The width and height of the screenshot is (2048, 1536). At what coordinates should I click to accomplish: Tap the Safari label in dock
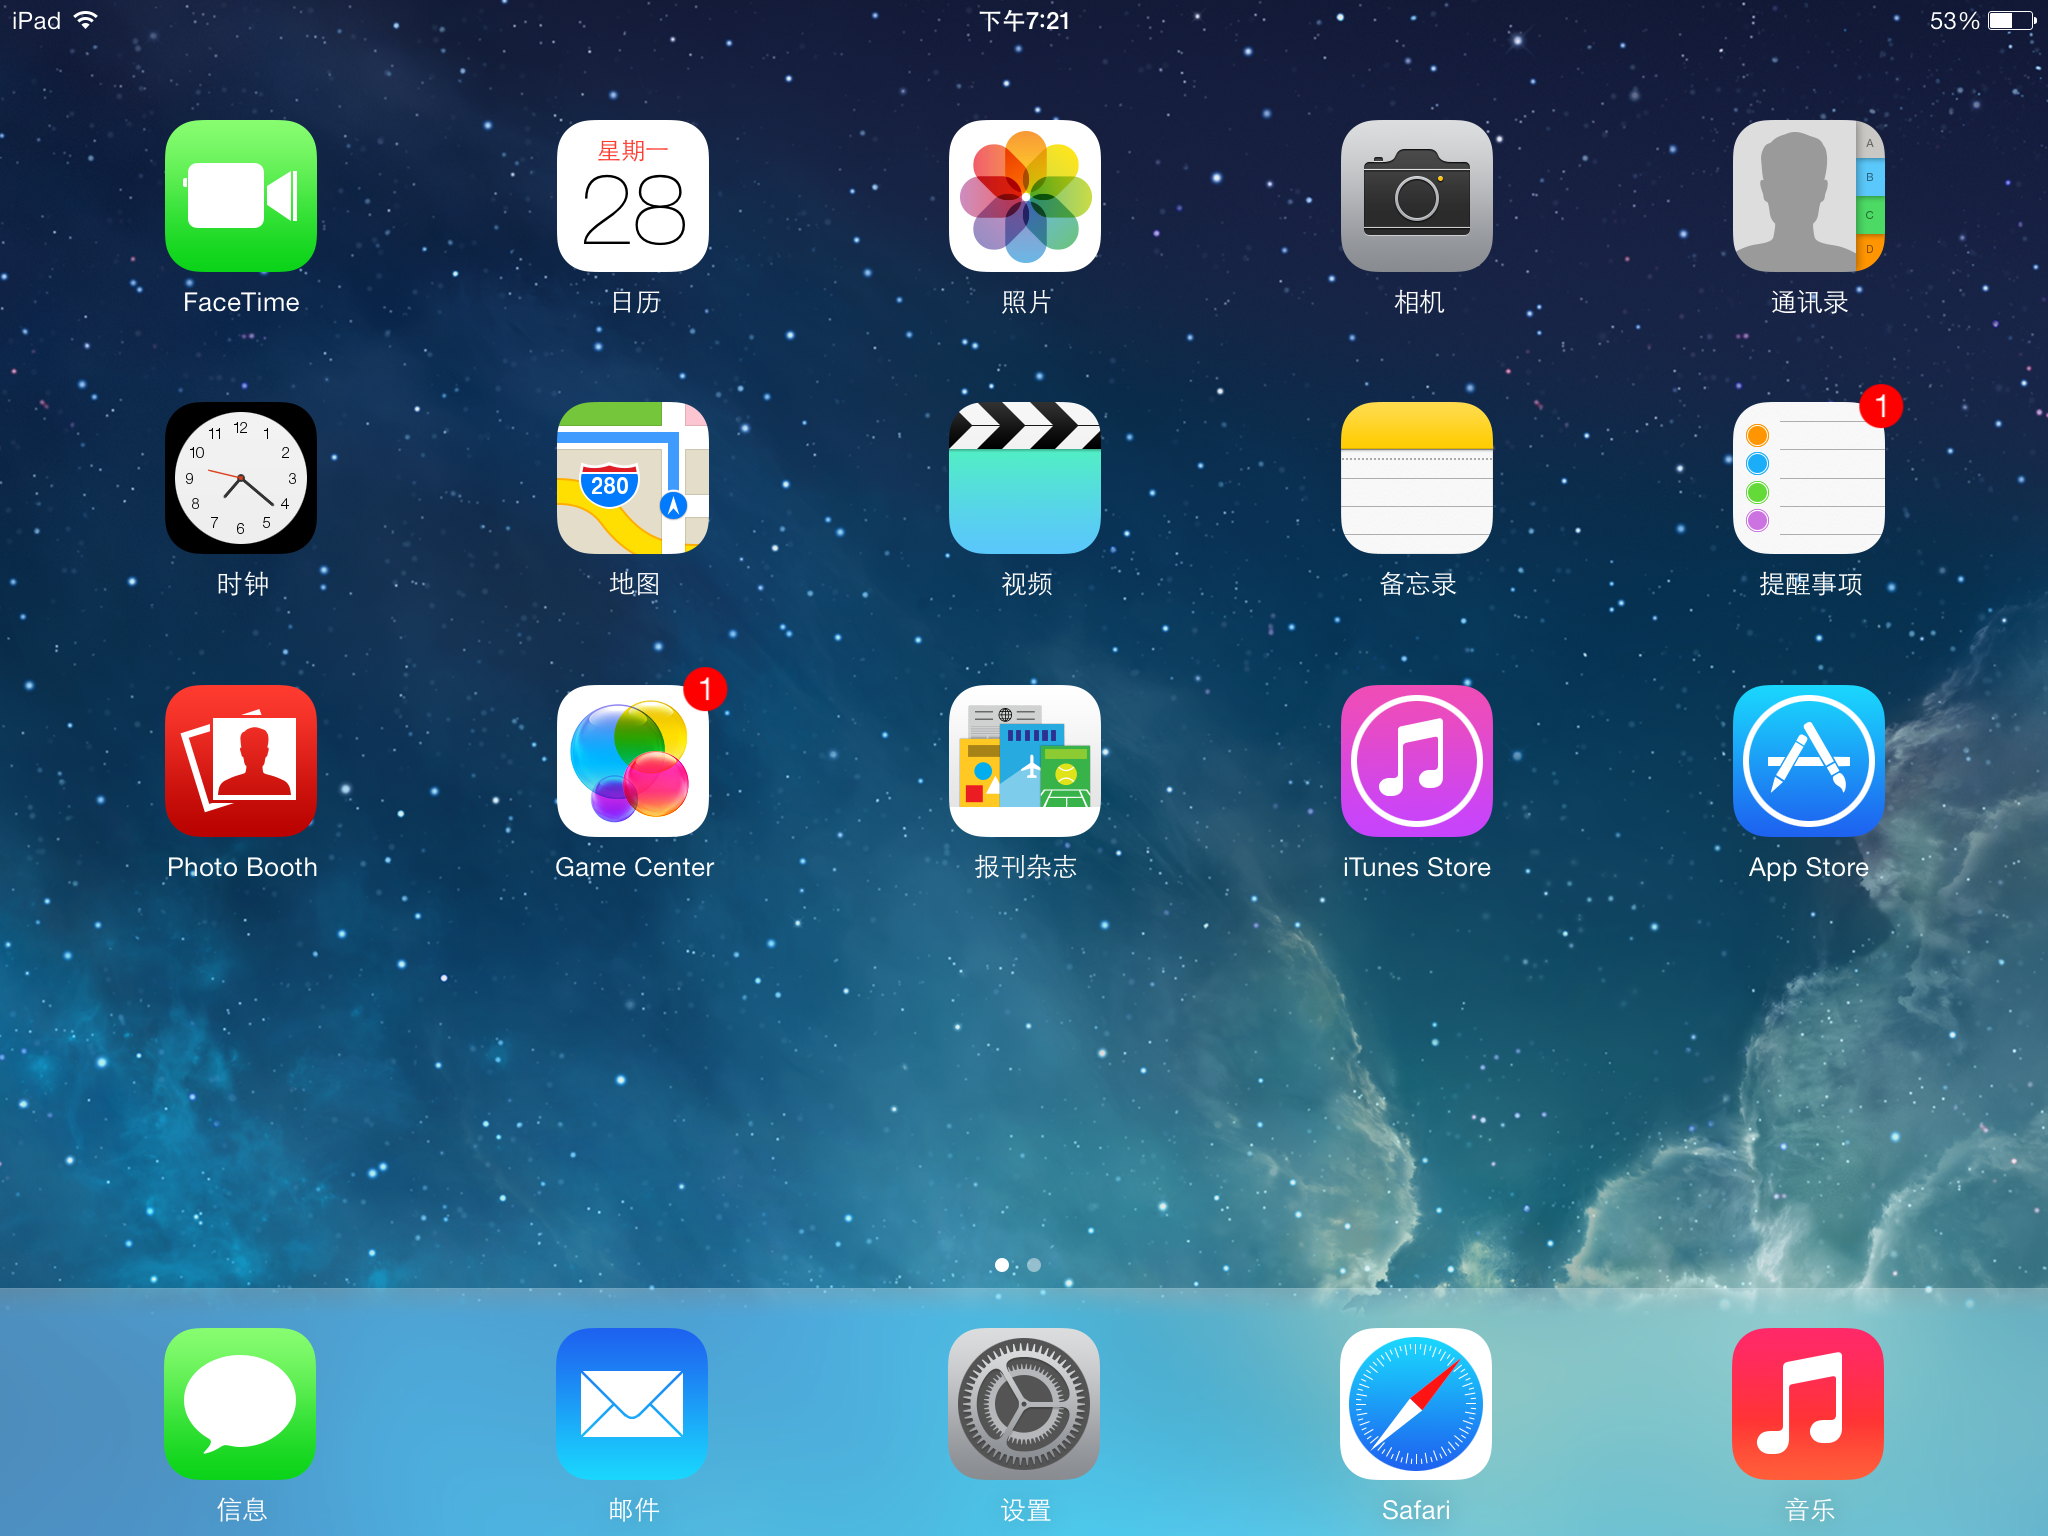pyautogui.click(x=1416, y=1510)
